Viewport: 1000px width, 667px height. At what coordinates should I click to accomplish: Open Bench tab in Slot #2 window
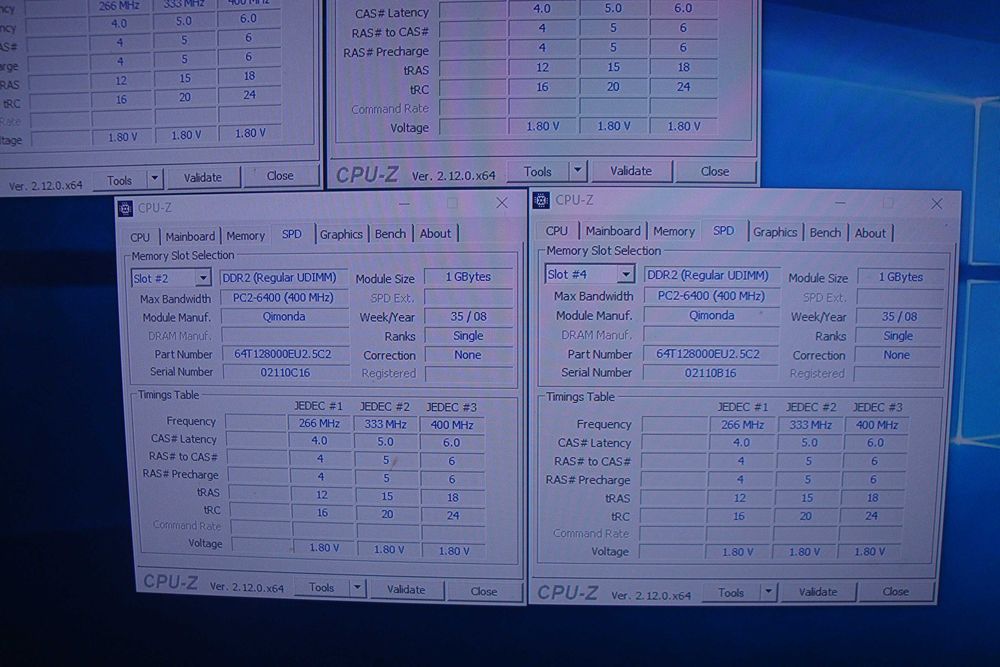coord(390,233)
